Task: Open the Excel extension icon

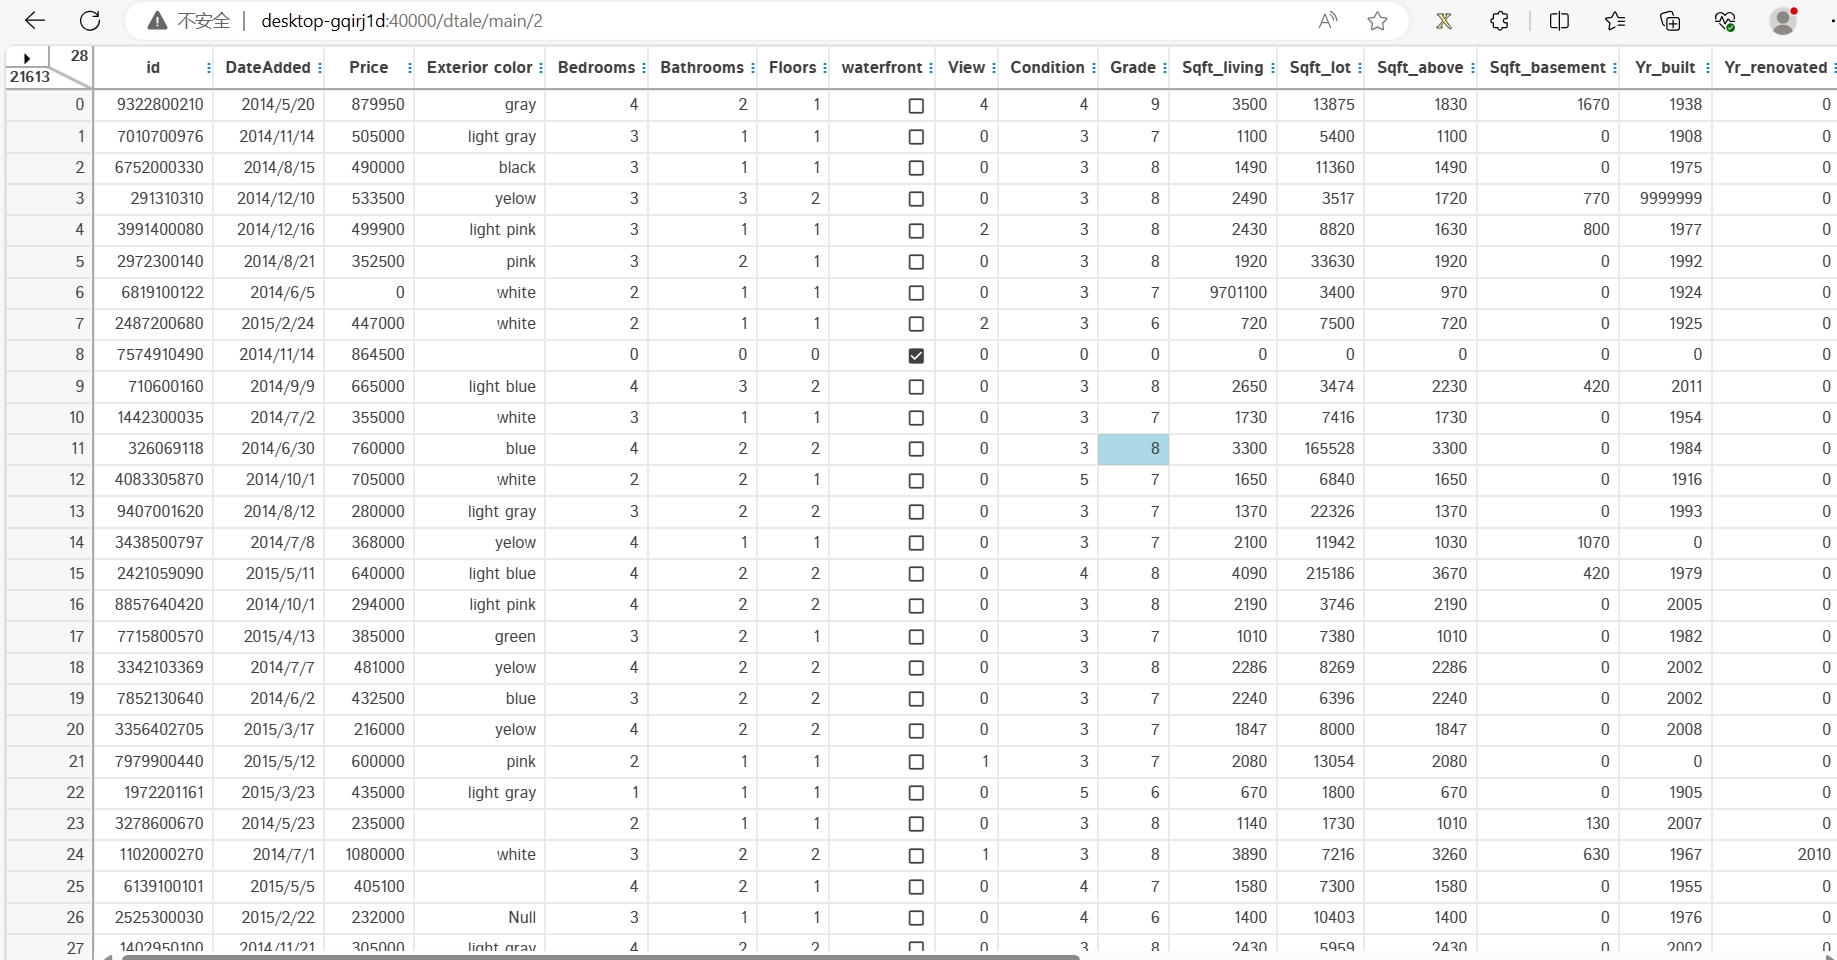Action: (1443, 20)
